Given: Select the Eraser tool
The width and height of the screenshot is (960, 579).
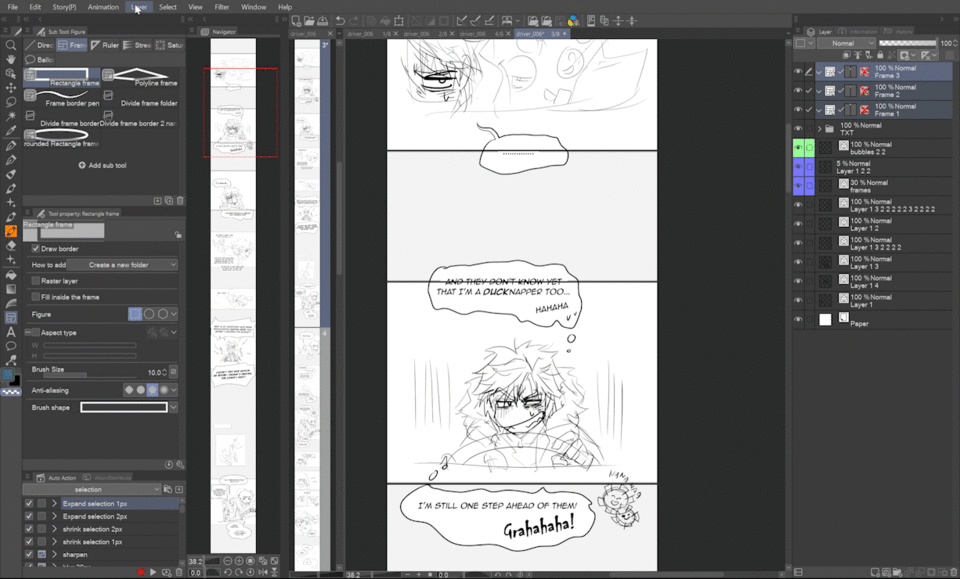Looking at the screenshot, I should 10,245.
